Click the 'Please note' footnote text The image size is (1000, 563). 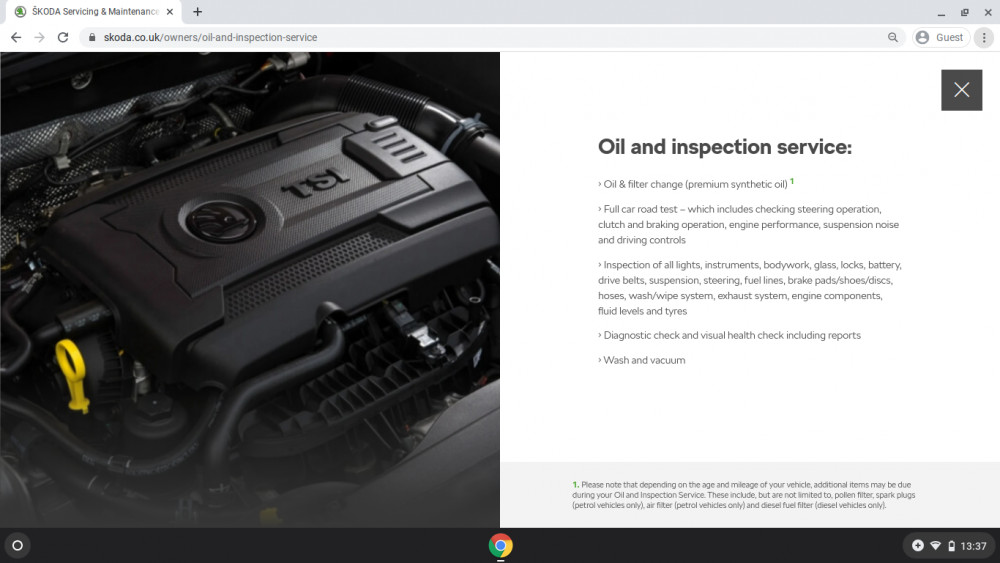pyautogui.click(x=744, y=495)
